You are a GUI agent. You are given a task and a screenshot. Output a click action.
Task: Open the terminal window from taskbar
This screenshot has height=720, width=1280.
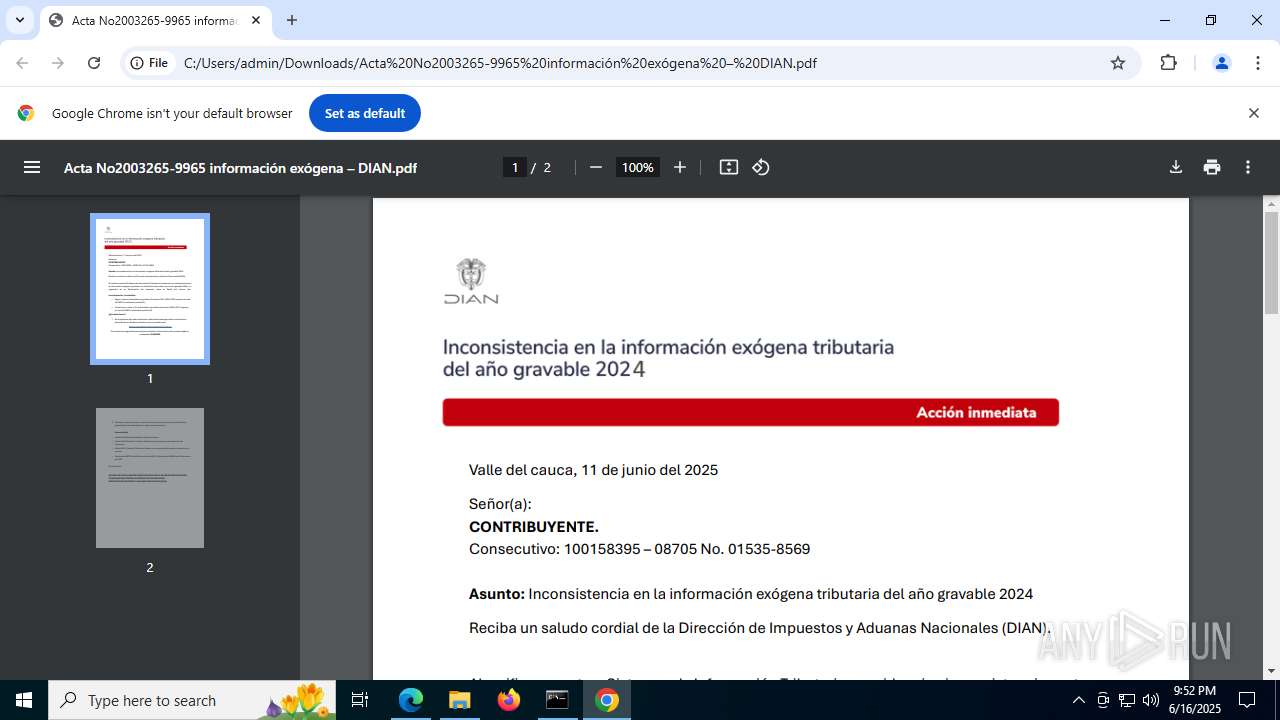557,700
